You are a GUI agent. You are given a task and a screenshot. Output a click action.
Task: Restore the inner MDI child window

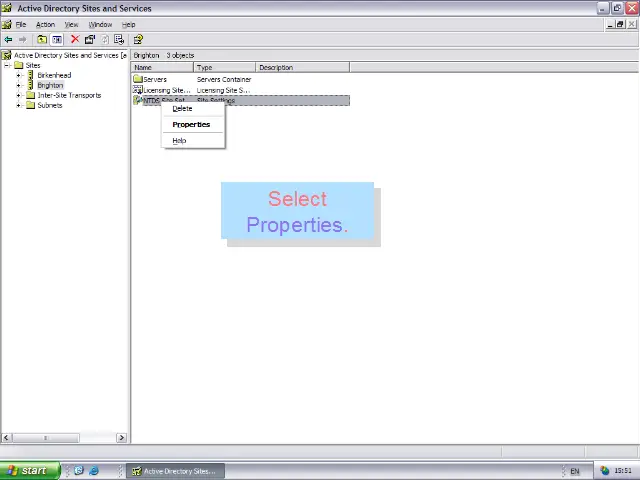[x=620, y=24]
